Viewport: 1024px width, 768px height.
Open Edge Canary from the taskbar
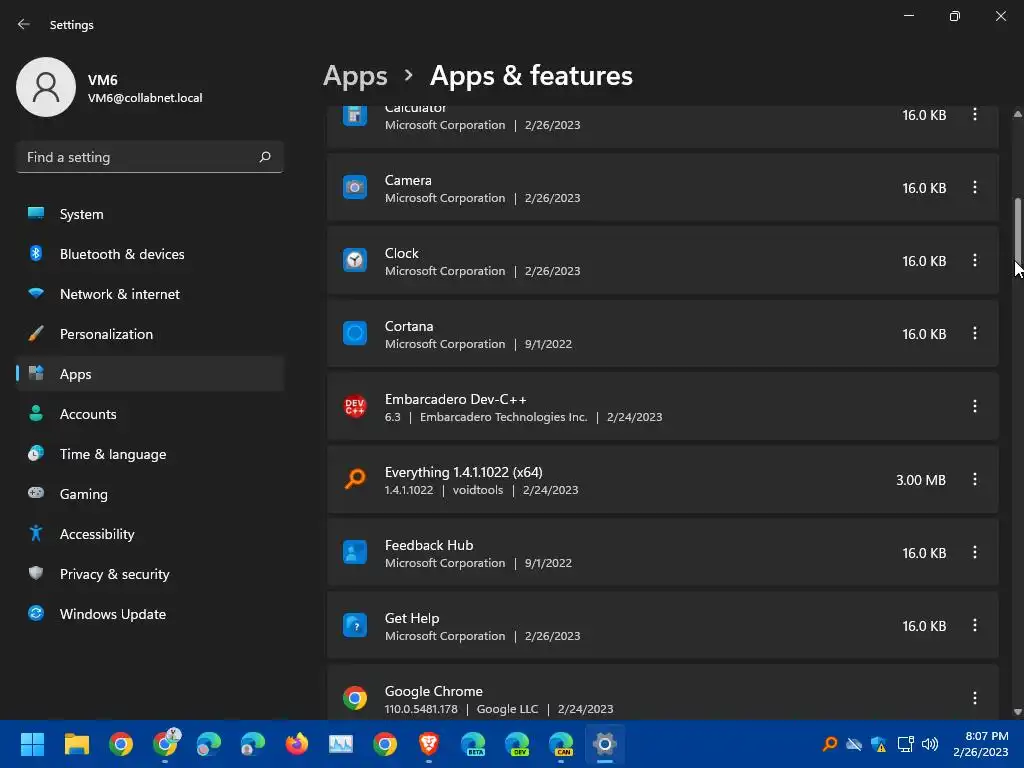click(x=561, y=744)
